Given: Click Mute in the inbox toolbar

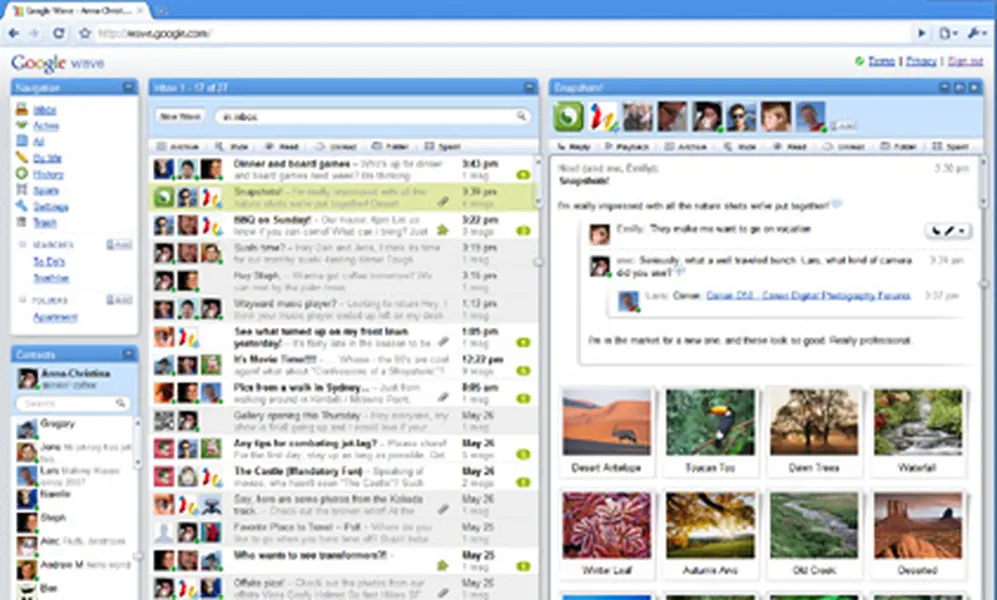Looking at the screenshot, I should coord(232,146).
